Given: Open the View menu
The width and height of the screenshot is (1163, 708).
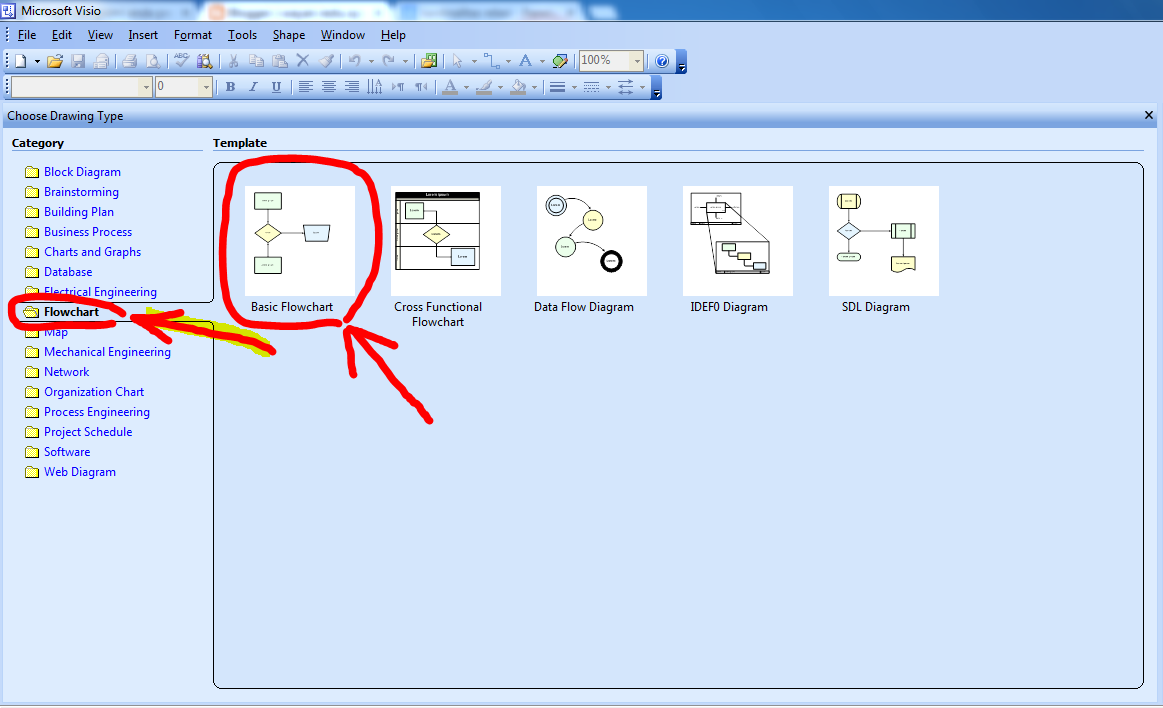Looking at the screenshot, I should click(x=100, y=35).
